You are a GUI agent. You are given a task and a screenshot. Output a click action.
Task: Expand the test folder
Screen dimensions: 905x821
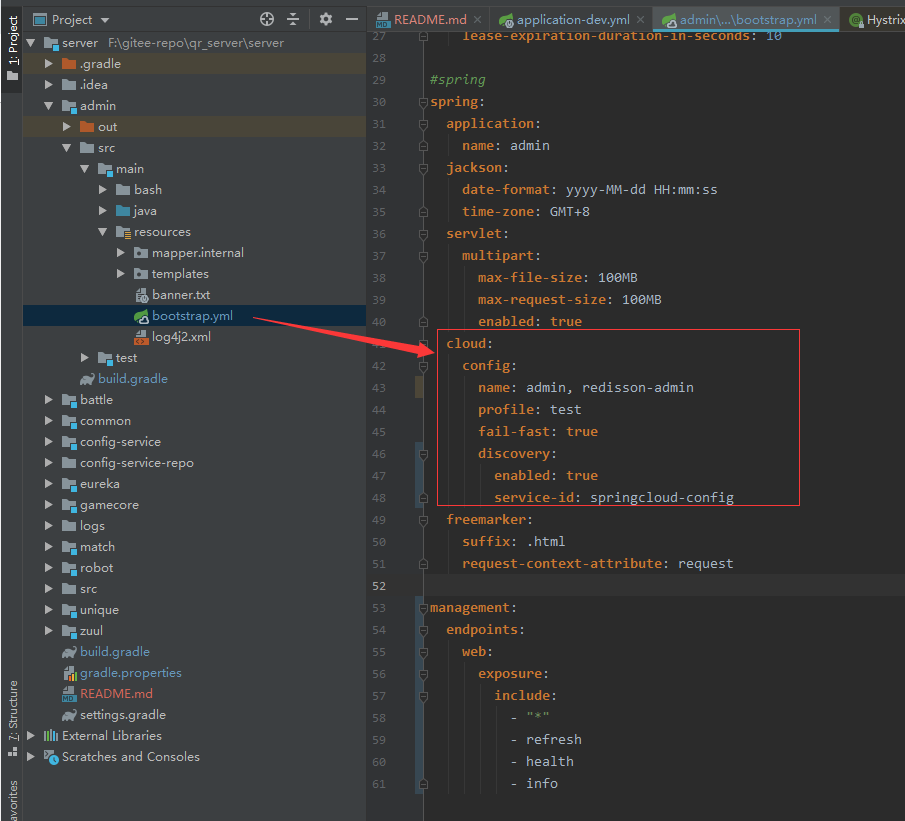click(85, 358)
